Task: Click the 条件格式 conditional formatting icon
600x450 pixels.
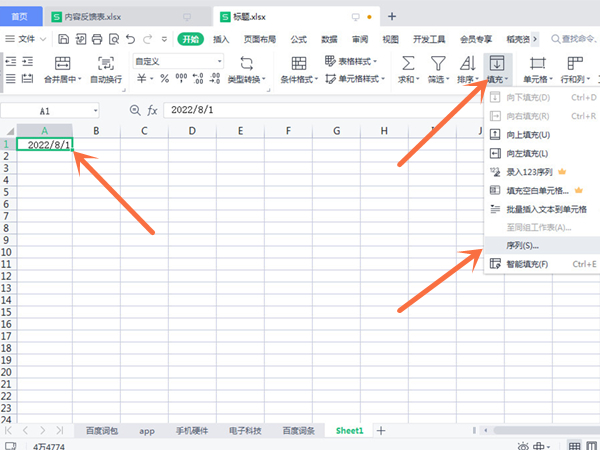Action: tap(298, 62)
